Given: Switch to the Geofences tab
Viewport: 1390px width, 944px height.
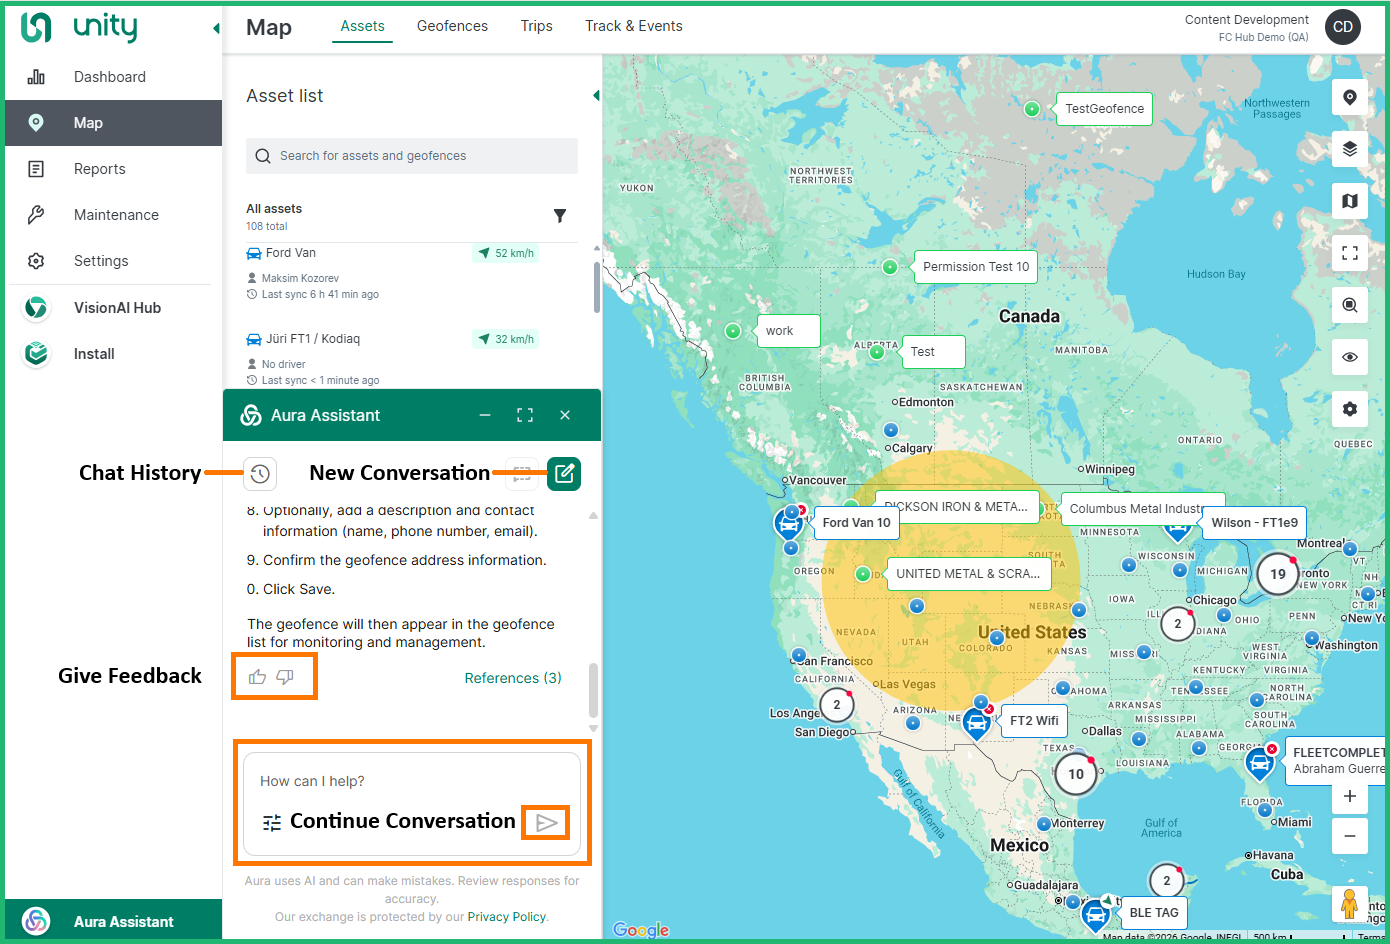Looking at the screenshot, I should [452, 26].
